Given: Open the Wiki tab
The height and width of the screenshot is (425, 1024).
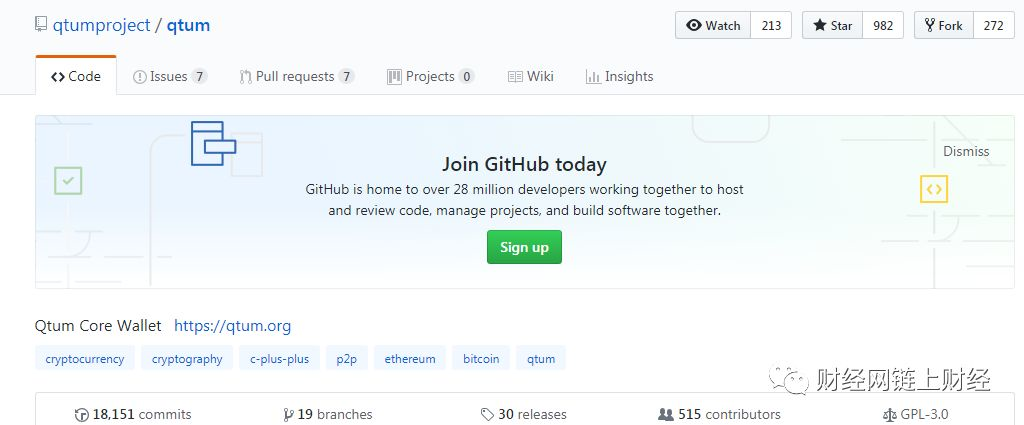Looking at the screenshot, I should [x=531, y=76].
